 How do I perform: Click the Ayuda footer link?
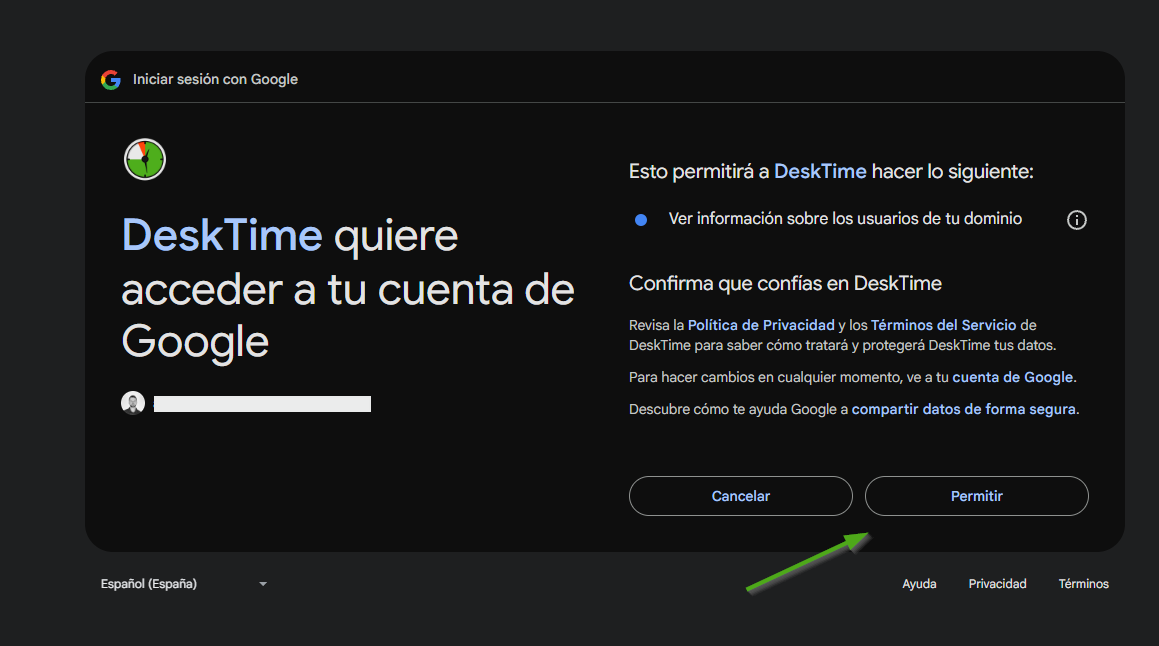click(x=919, y=584)
